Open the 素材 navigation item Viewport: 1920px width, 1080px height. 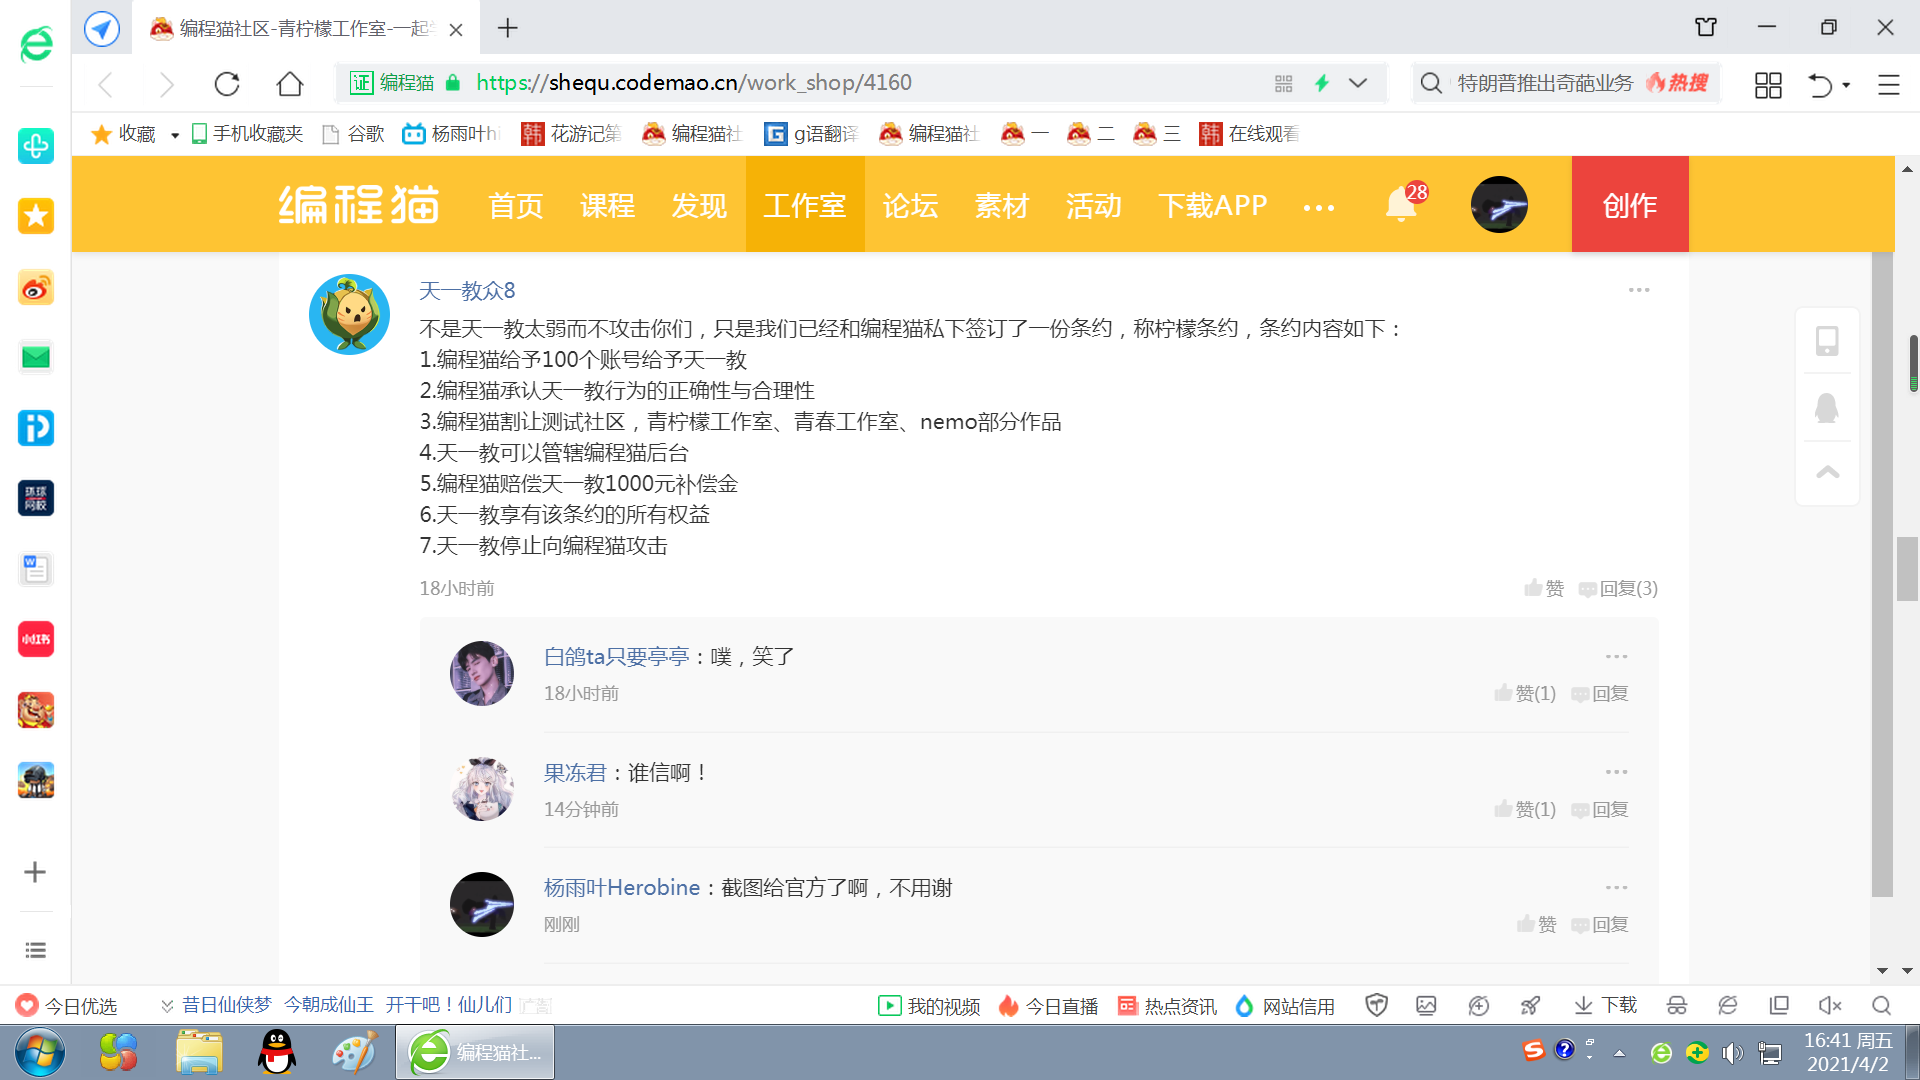(x=1002, y=205)
